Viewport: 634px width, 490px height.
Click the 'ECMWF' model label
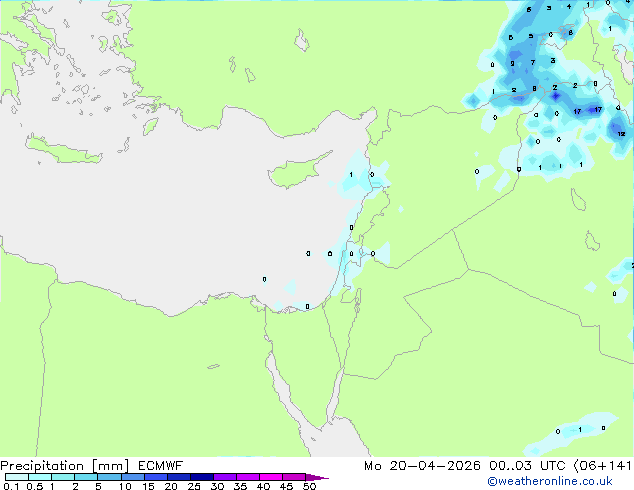(x=161, y=466)
